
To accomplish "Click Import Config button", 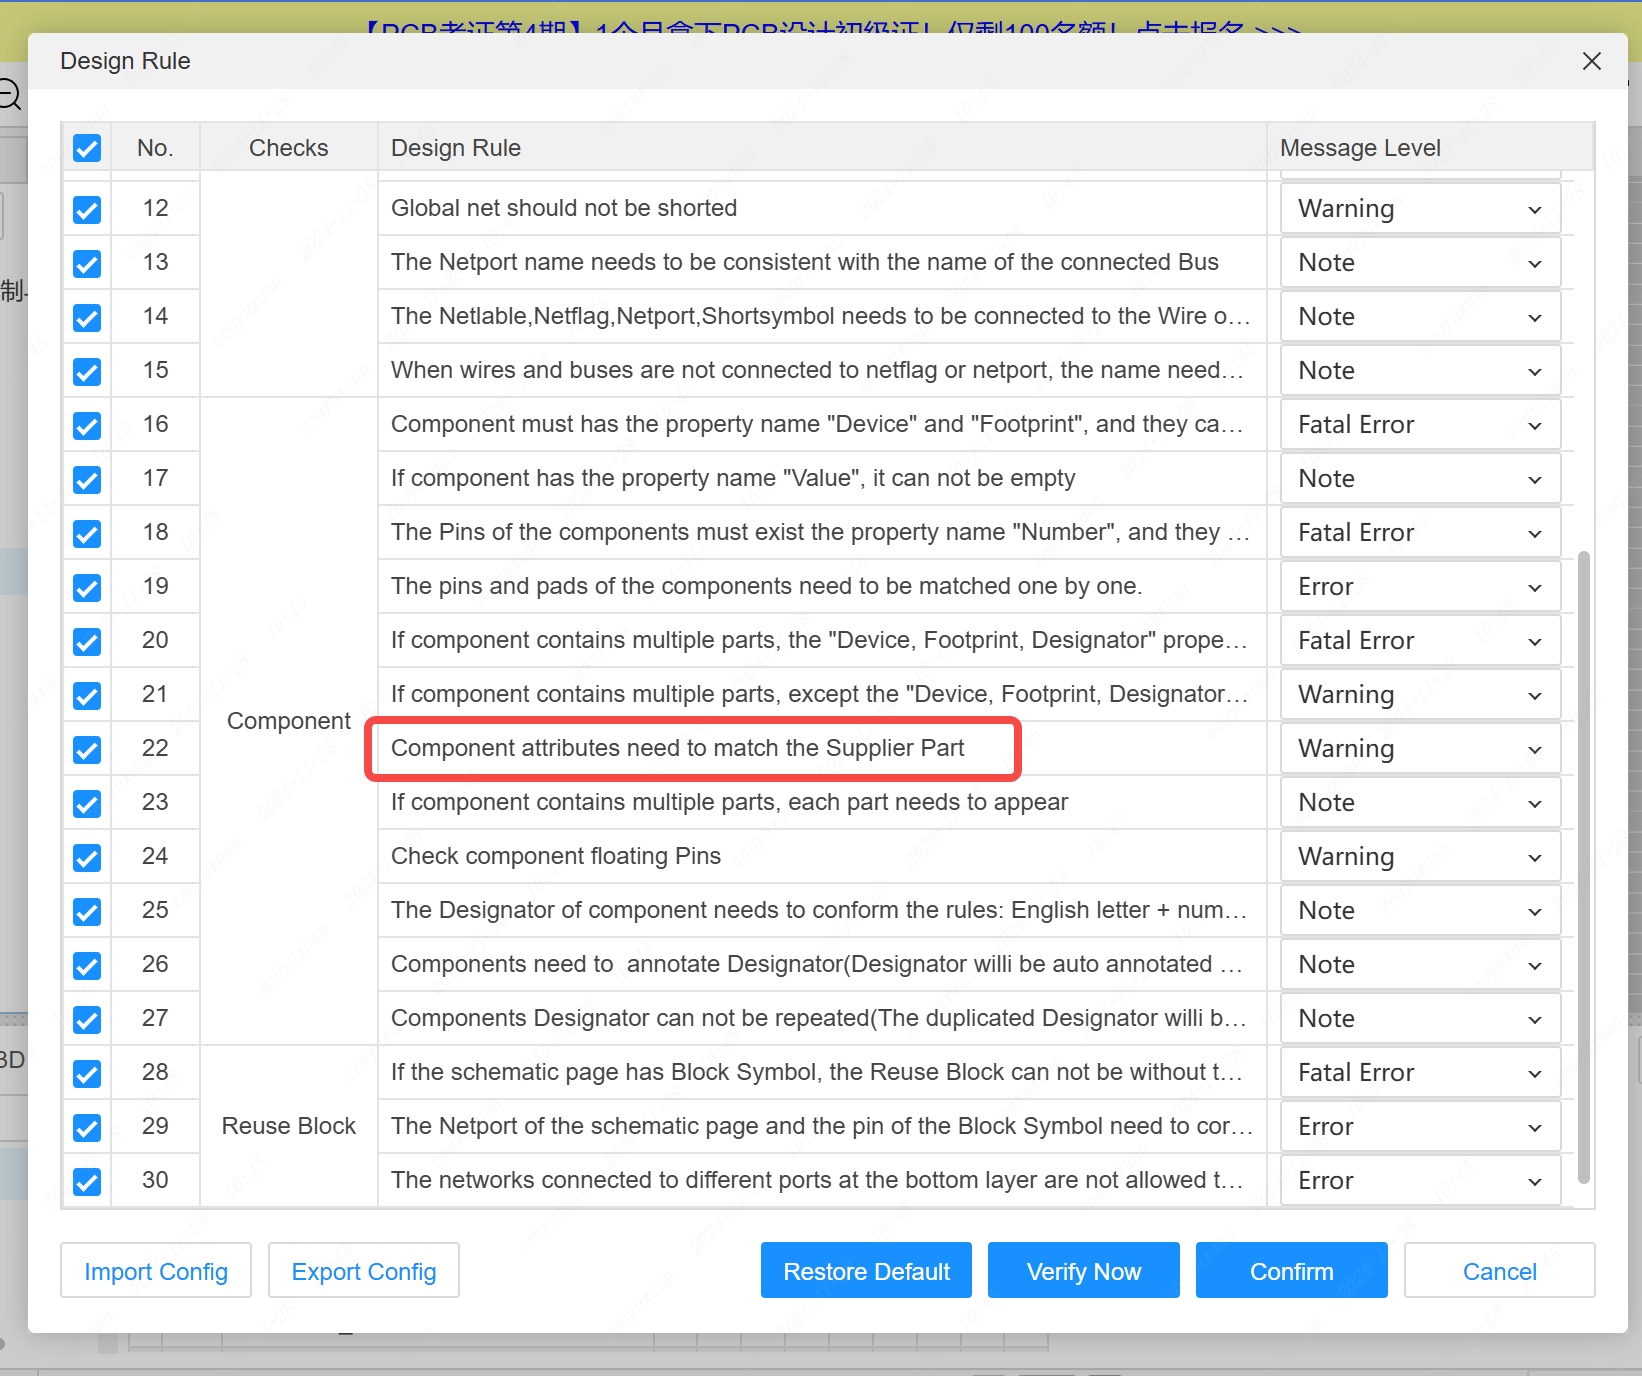I will click(x=156, y=1271).
